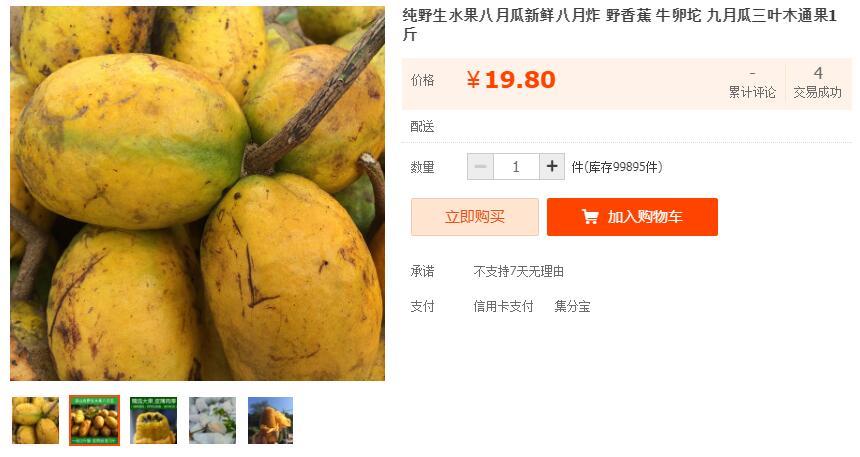Viewport: 860px width, 457px height.
Task: Click the 信用卡支付 payment option
Action: pos(503,306)
